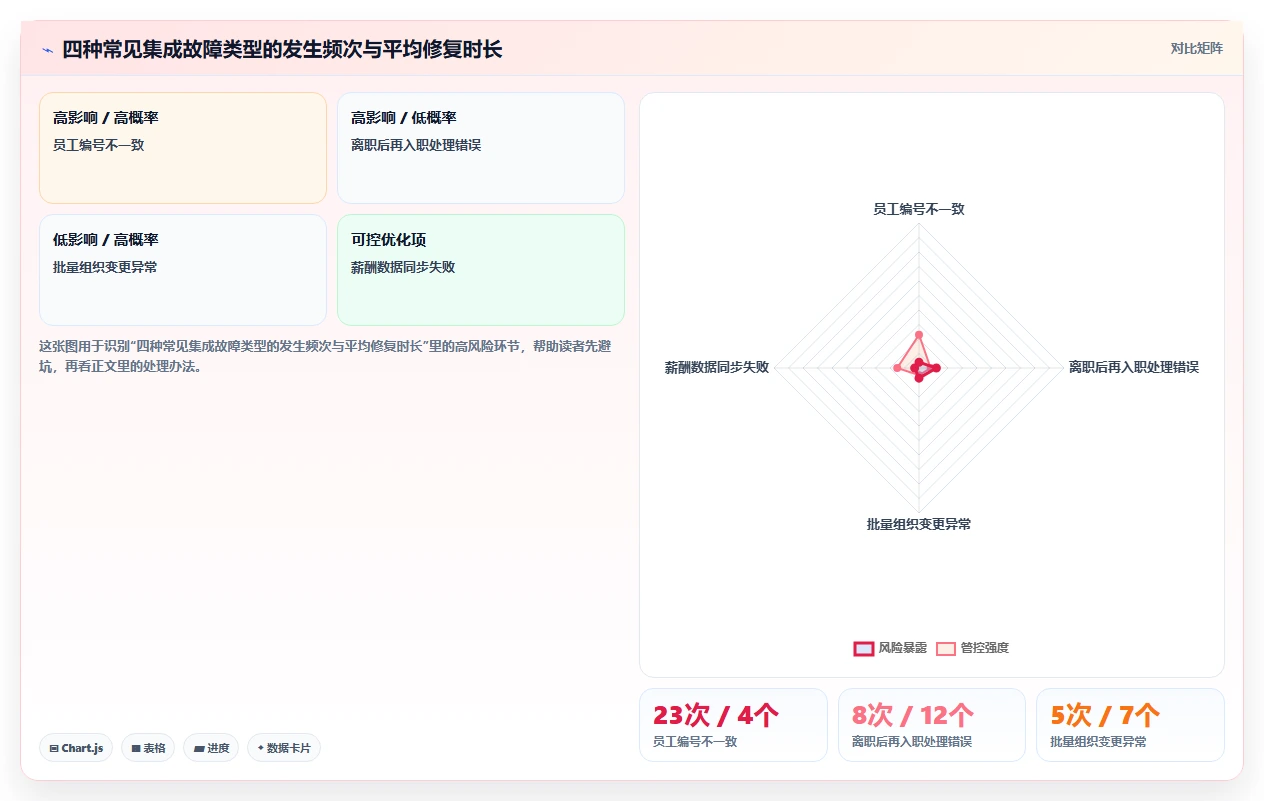Click the 23次 / 4个 stat card

pos(733,725)
